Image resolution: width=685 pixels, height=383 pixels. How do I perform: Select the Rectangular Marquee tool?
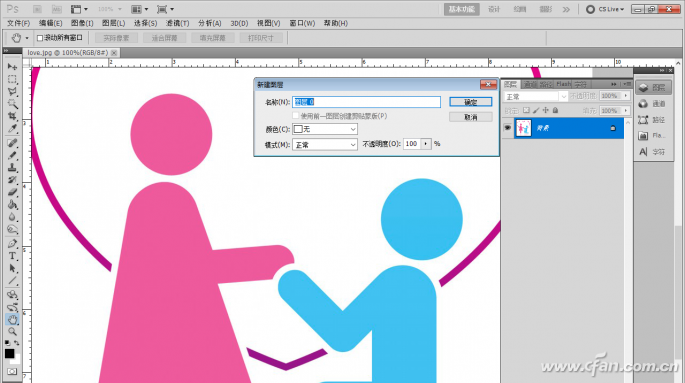tap(12, 79)
